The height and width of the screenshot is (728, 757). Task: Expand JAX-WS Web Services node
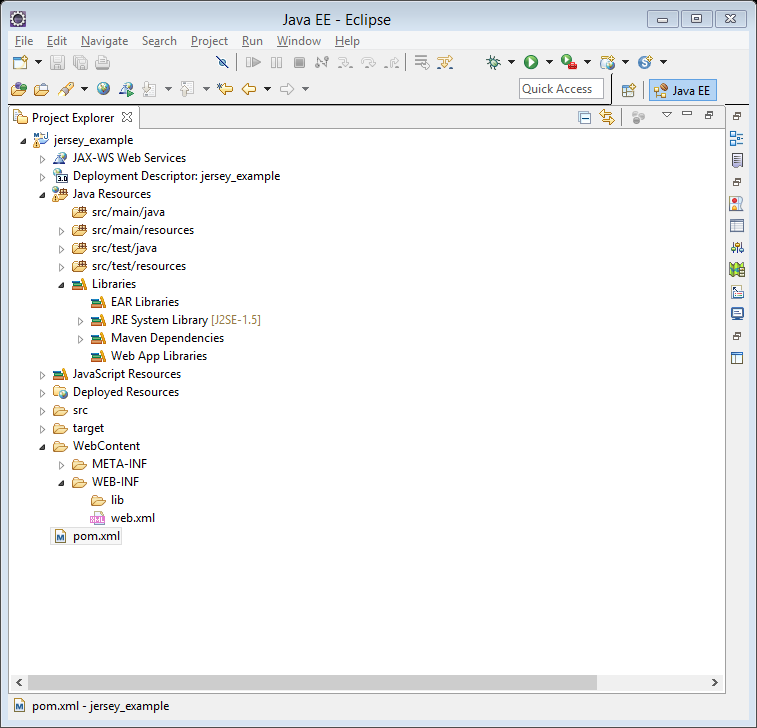pos(42,159)
